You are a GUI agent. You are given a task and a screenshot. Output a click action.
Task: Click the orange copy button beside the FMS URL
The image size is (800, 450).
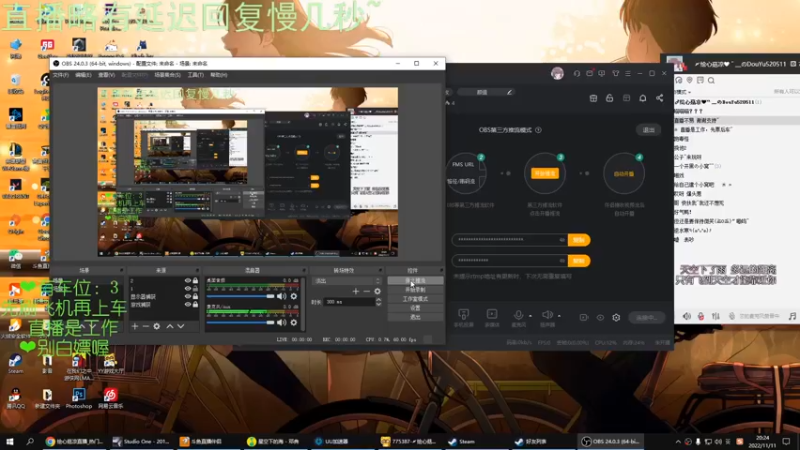point(579,240)
